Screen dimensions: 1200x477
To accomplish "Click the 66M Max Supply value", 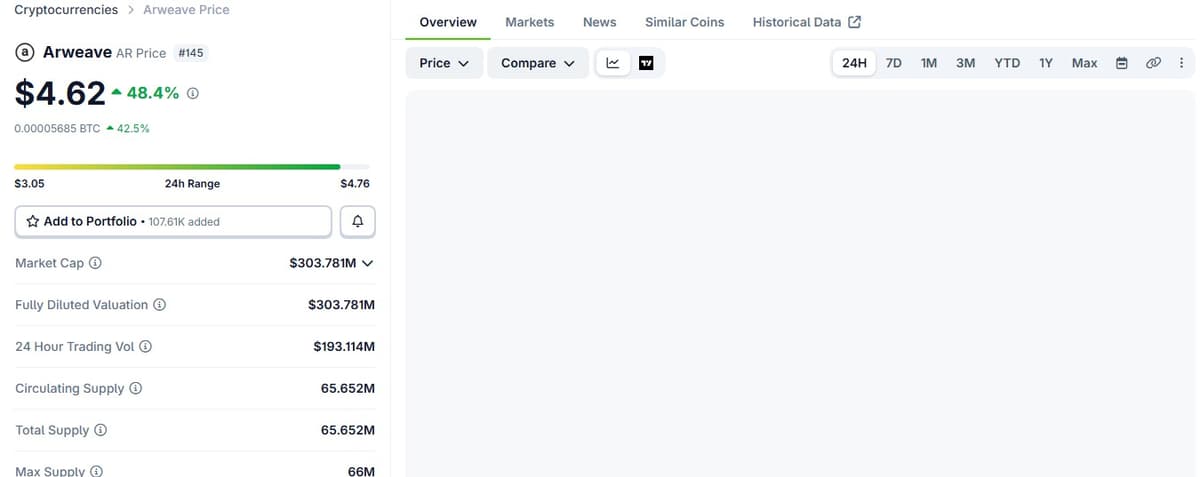I will [x=361, y=471].
